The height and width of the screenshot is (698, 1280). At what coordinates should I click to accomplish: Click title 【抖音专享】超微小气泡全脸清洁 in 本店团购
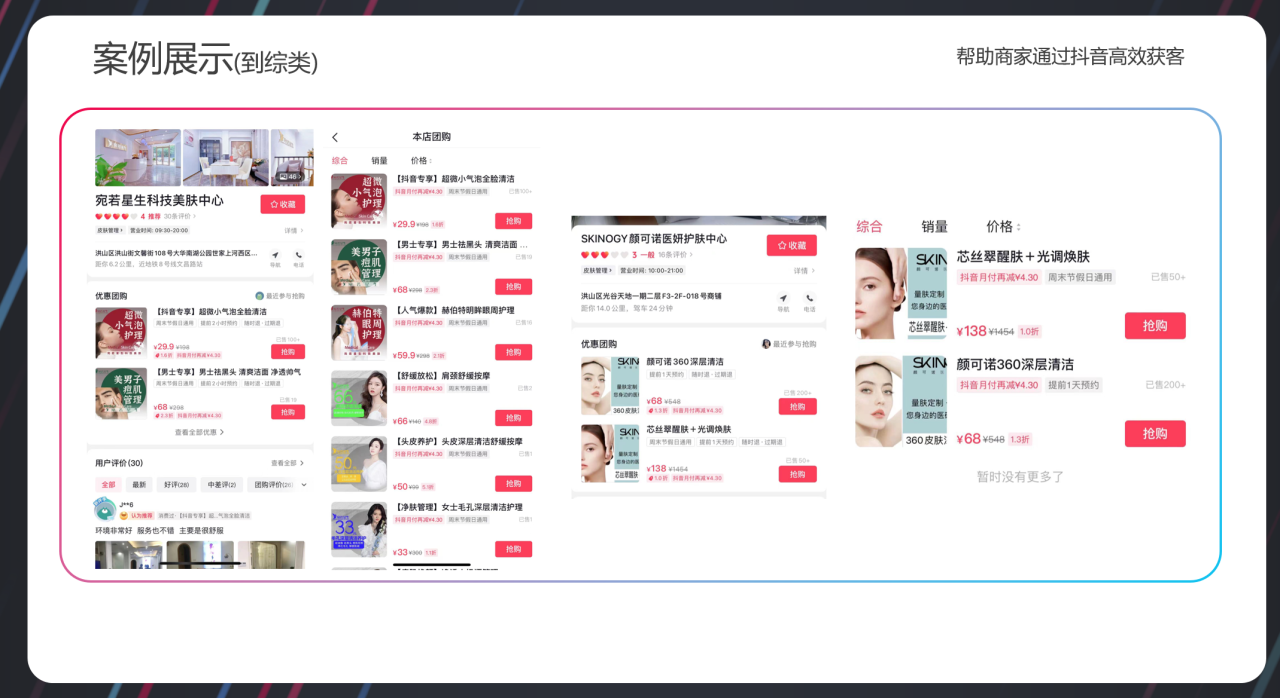pos(455,179)
